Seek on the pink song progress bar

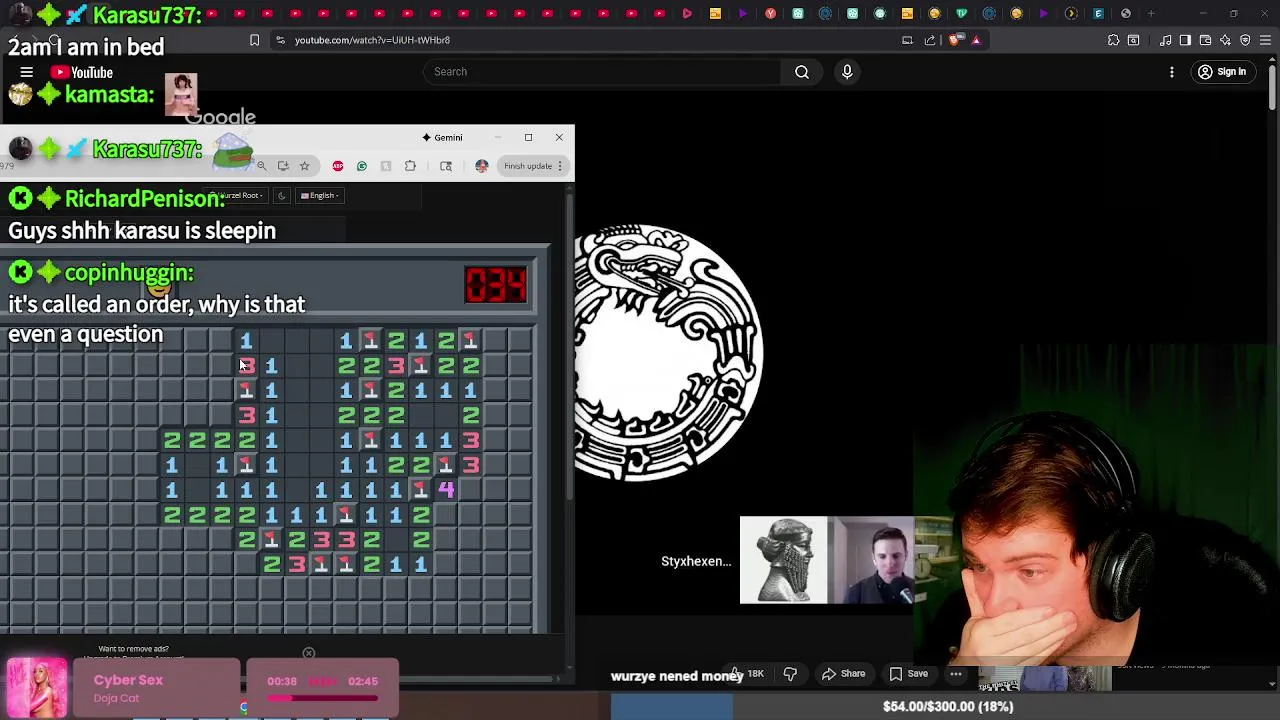pos(321,700)
